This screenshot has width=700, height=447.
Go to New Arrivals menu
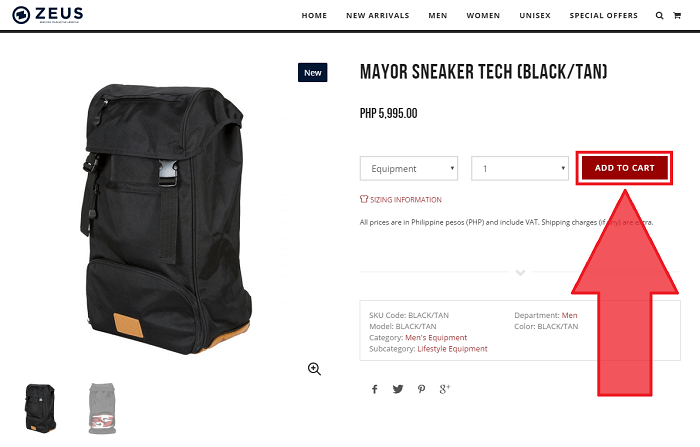pos(378,16)
